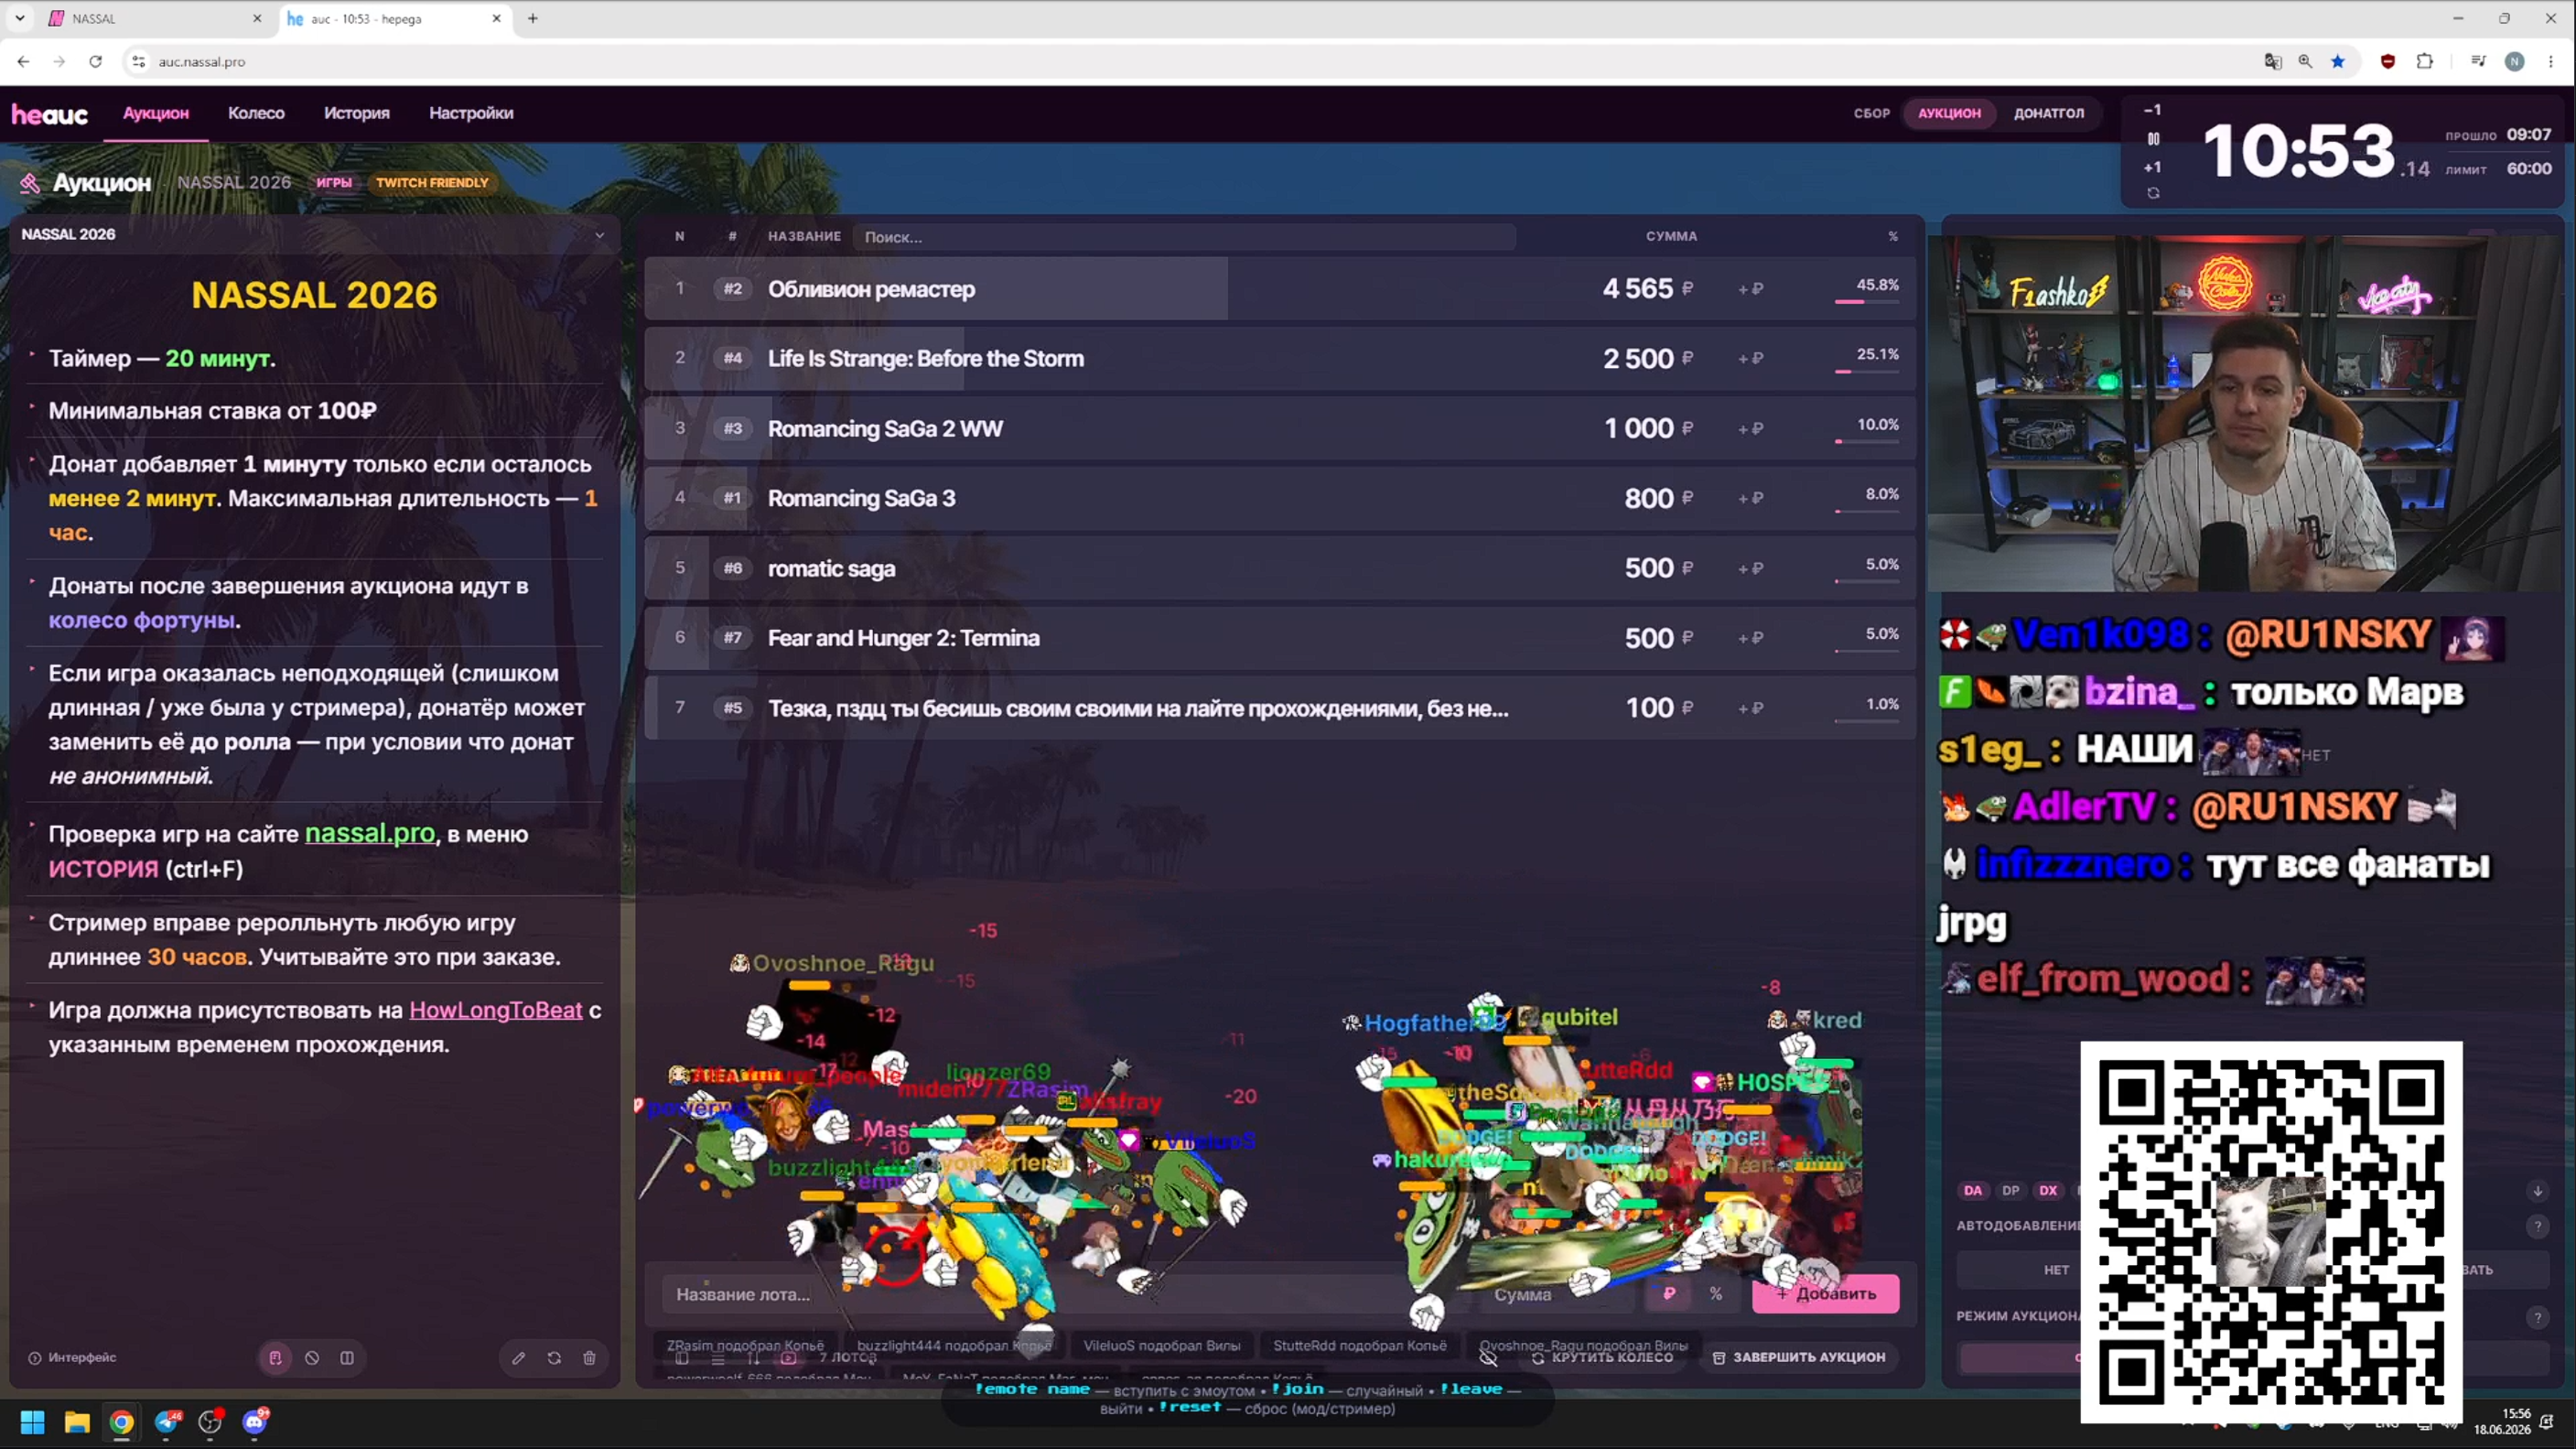The image size is (2576, 1449).
Task: Add money to the Romancing SaGa 2 WW lot
Action: (1750, 428)
